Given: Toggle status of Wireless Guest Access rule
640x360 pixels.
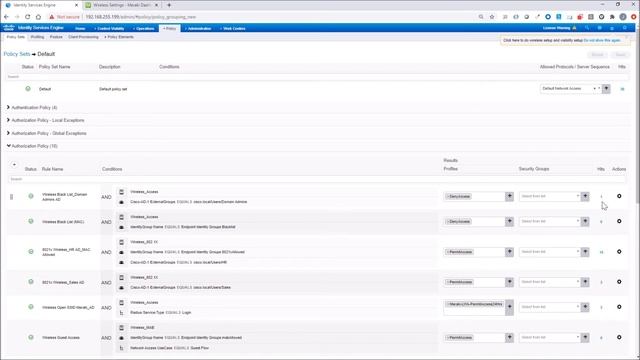Looking at the screenshot, I should [31, 338].
